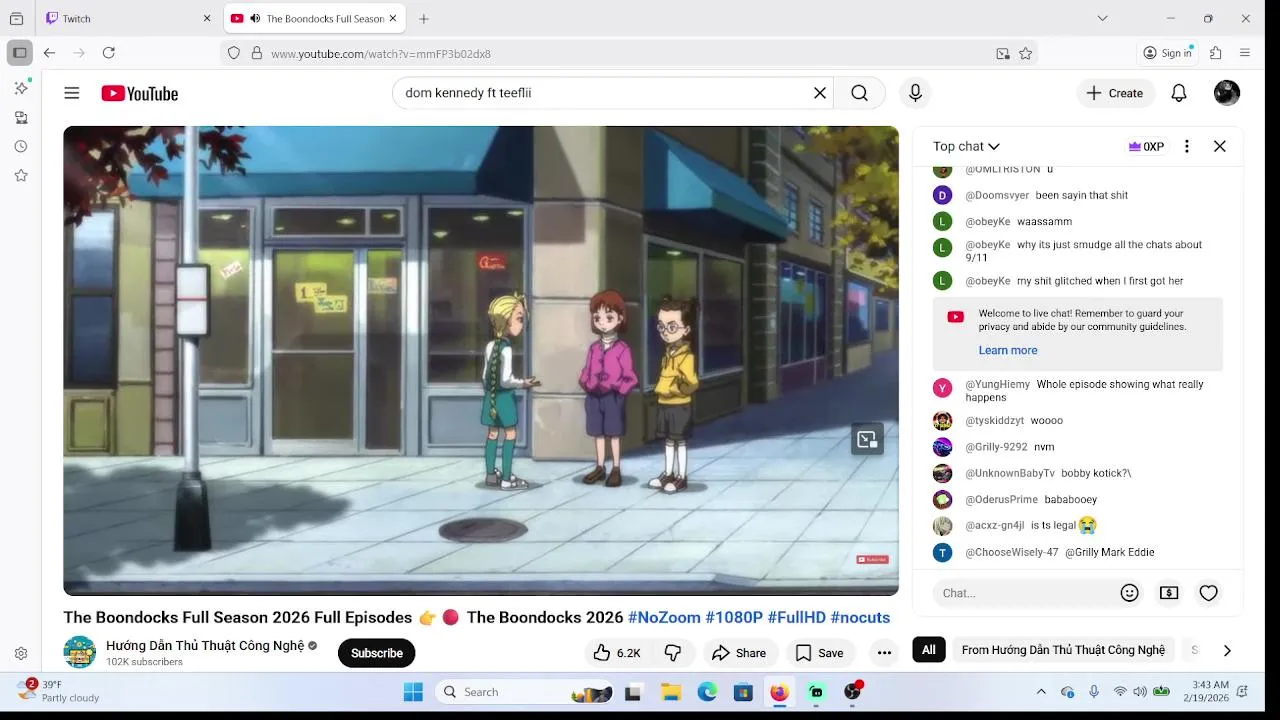Open Windows Start menu
Screen dimensions: 1280x720
click(413, 692)
